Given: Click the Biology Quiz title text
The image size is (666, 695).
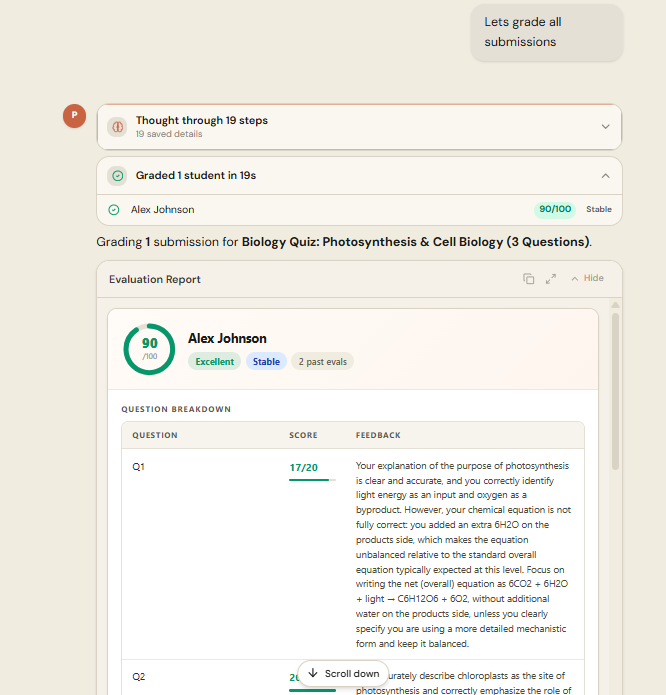Looking at the screenshot, I should click(416, 242).
